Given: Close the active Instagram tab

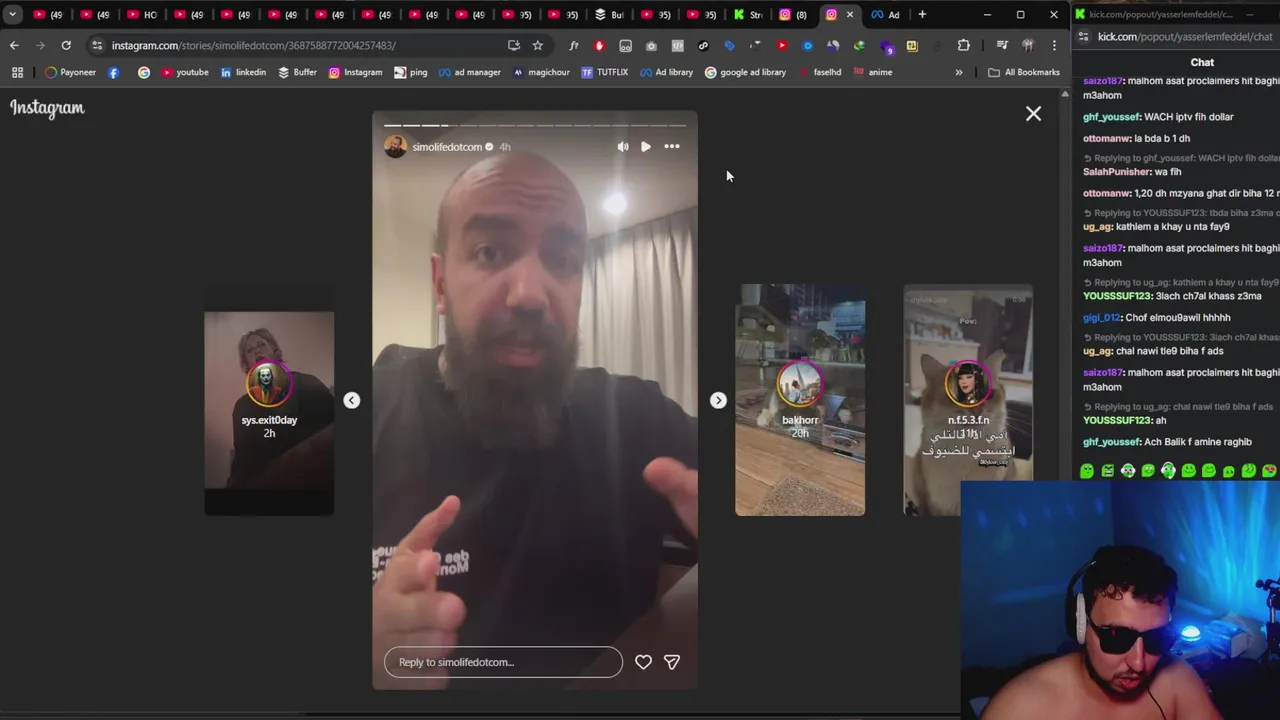Looking at the screenshot, I should tap(850, 14).
